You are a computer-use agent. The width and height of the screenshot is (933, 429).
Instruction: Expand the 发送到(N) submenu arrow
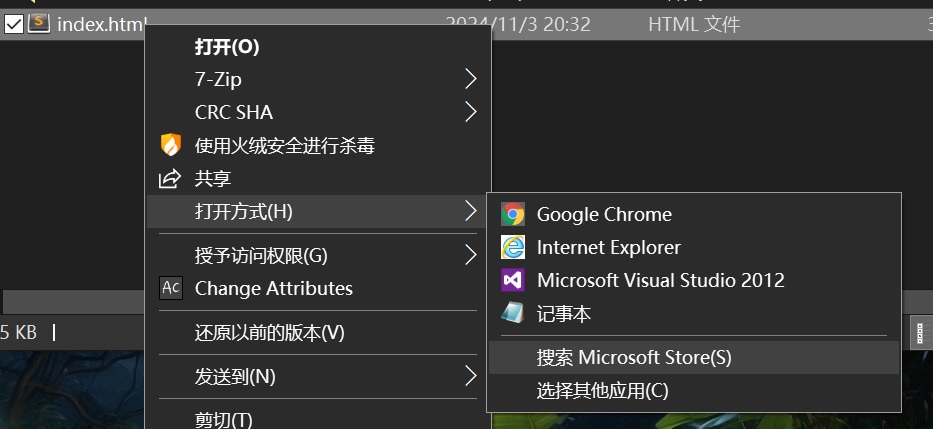coord(471,376)
